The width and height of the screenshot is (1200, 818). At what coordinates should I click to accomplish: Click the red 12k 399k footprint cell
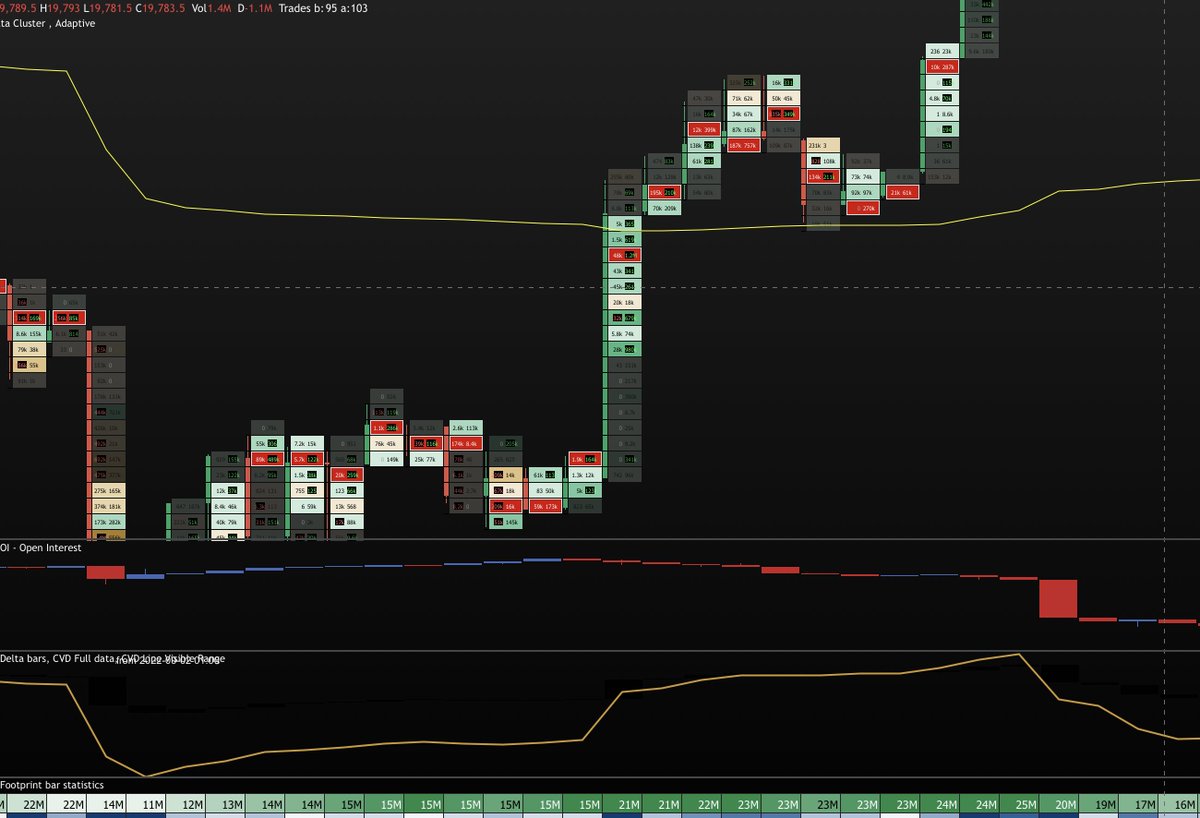coord(703,130)
